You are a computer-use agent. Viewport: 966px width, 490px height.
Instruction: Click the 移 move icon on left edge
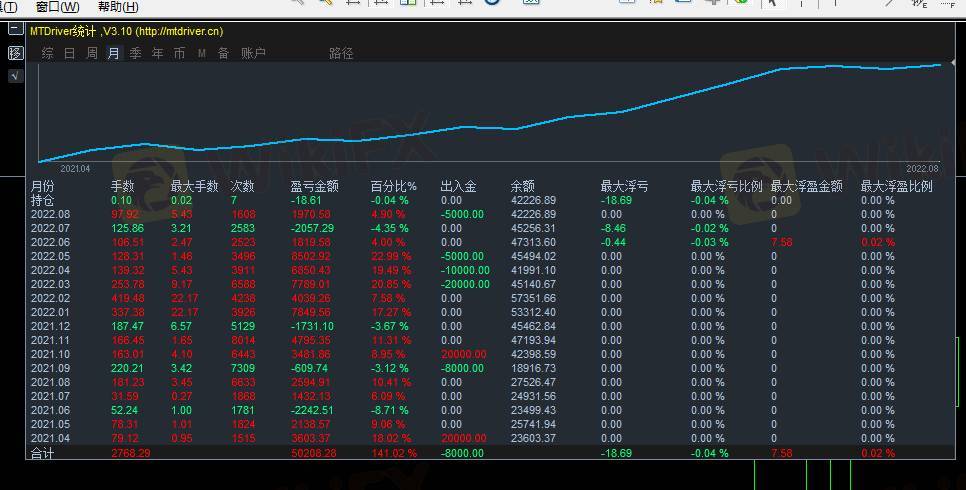(x=16, y=52)
